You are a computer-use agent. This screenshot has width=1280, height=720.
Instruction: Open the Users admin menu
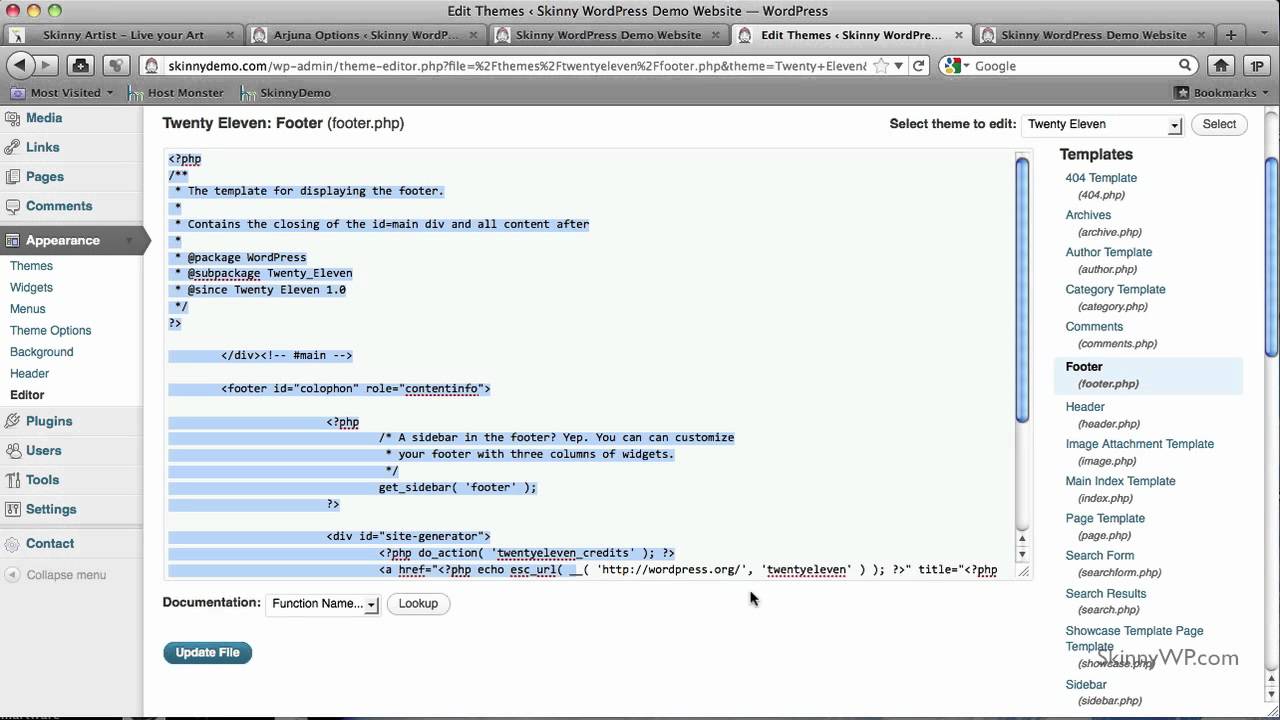pyautogui.click(x=44, y=451)
